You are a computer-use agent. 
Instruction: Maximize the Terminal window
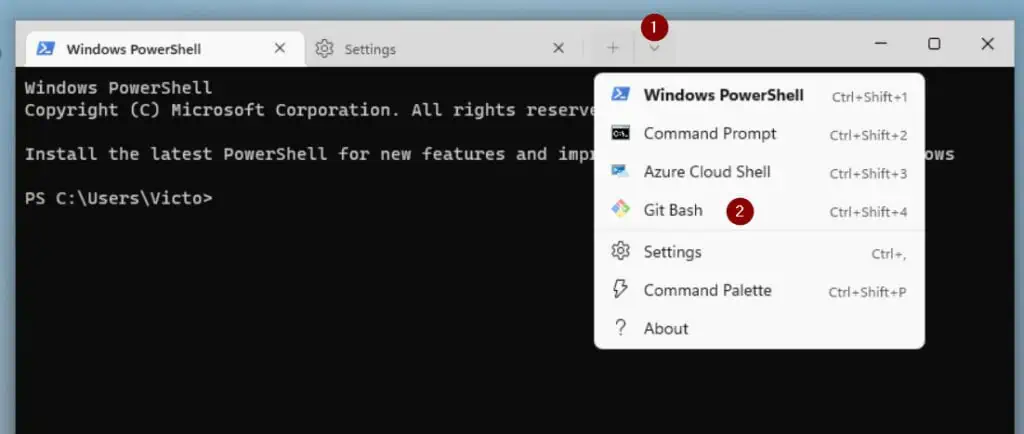click(934, 44)
